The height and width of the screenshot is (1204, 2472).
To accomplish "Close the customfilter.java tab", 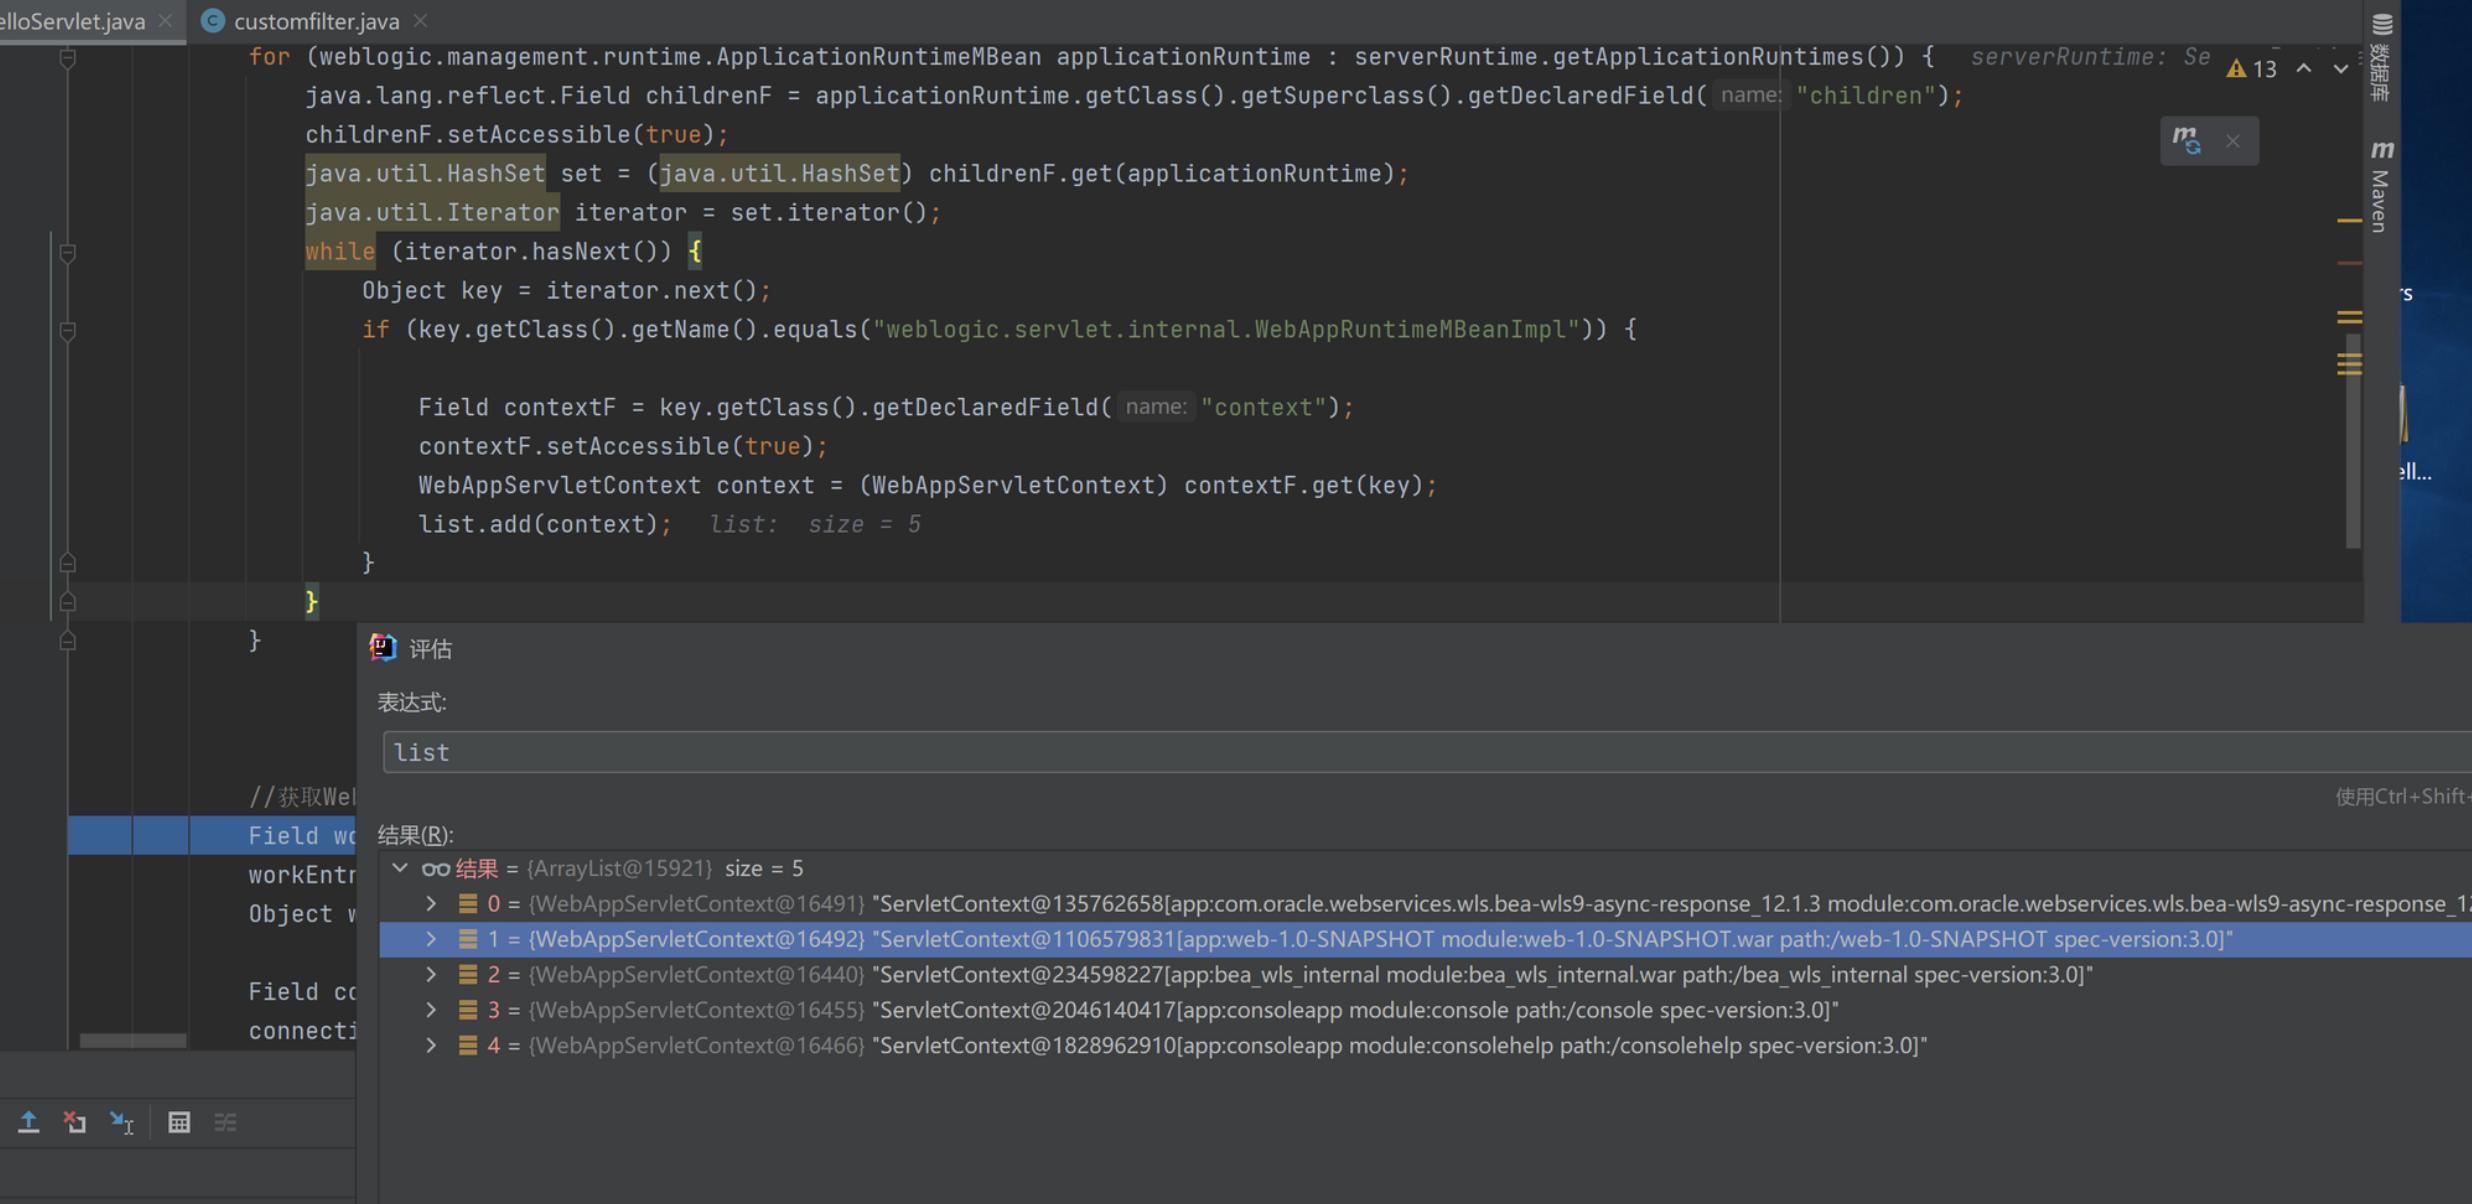I will [x=421, y=21].
